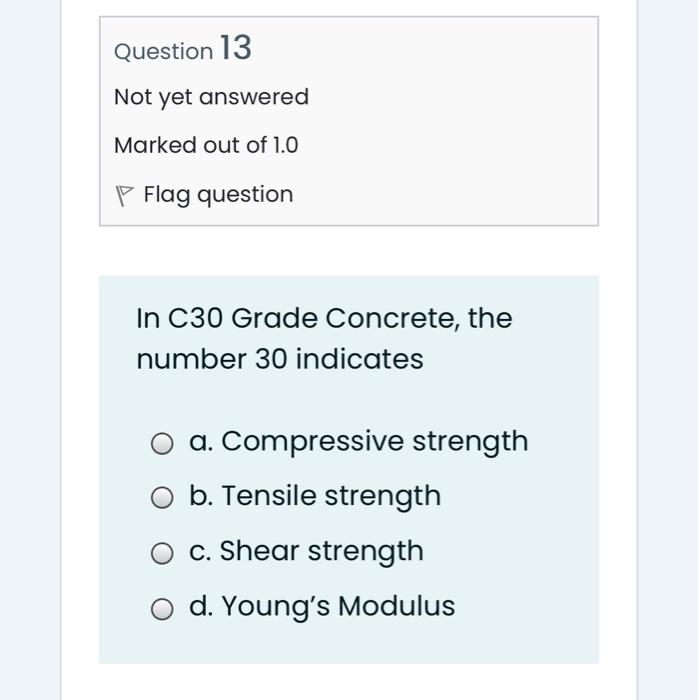Screen dimensions: 699x700
Task: Click the letter d. before Young's
Action: point(200,606)
